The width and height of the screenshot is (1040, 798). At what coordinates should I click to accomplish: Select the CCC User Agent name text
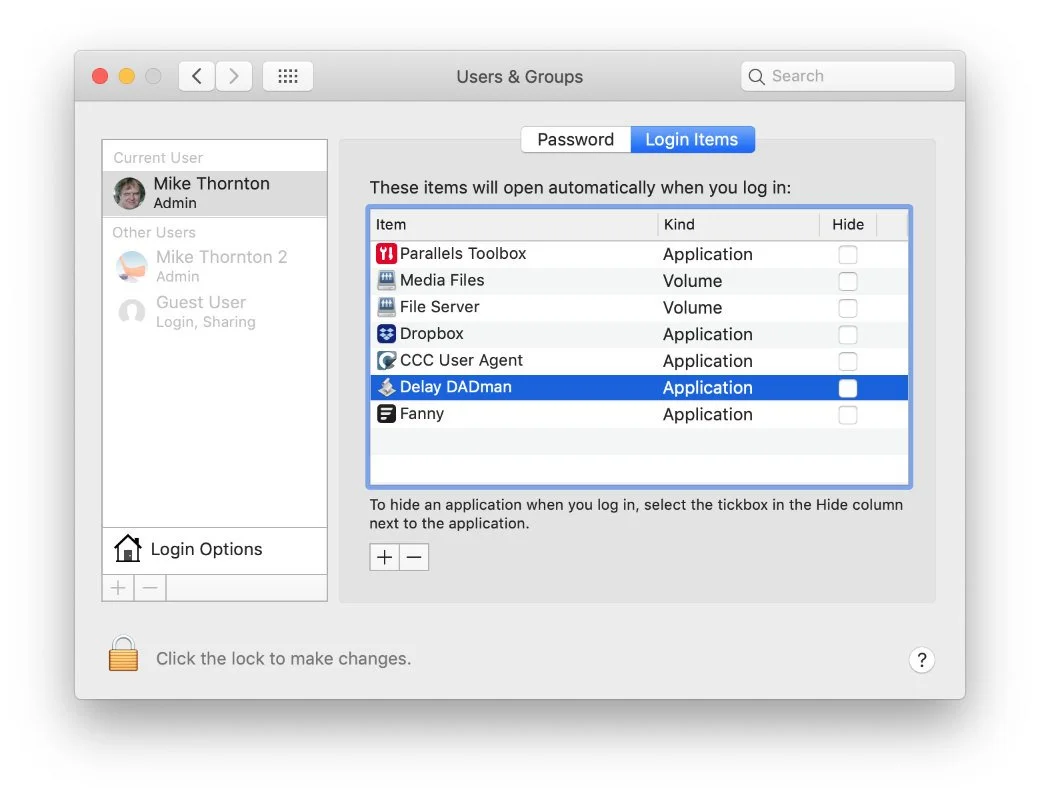(x=461, y=360)
